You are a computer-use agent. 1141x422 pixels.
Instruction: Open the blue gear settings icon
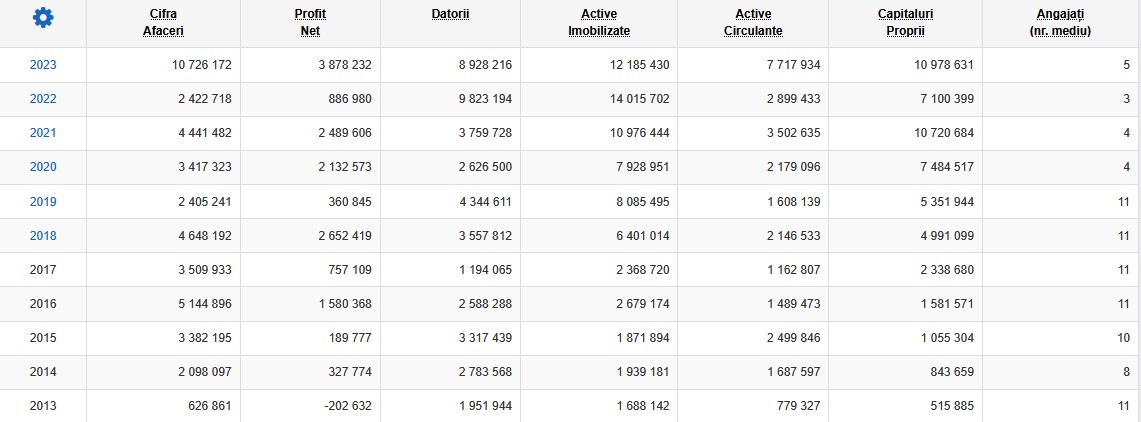pyautogui.click(x=43, y=17)
